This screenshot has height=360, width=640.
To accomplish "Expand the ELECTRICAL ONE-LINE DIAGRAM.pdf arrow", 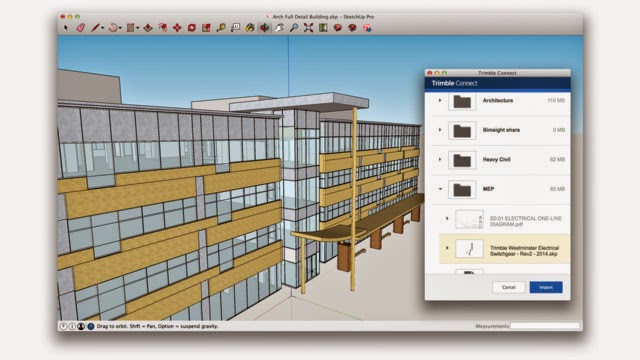I will [x=447, y=219].
